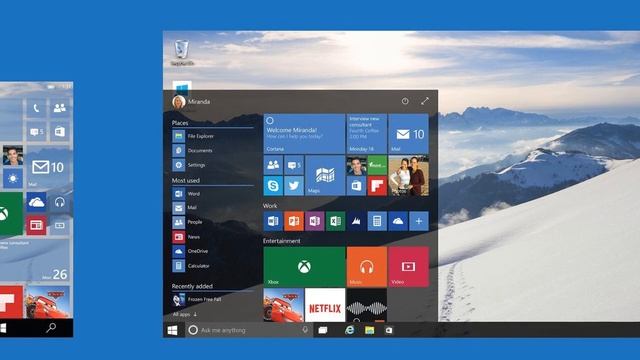Open Calculator tile in Work group
Viewport: 640px width, 360px height.
click(x=377, y=221)
